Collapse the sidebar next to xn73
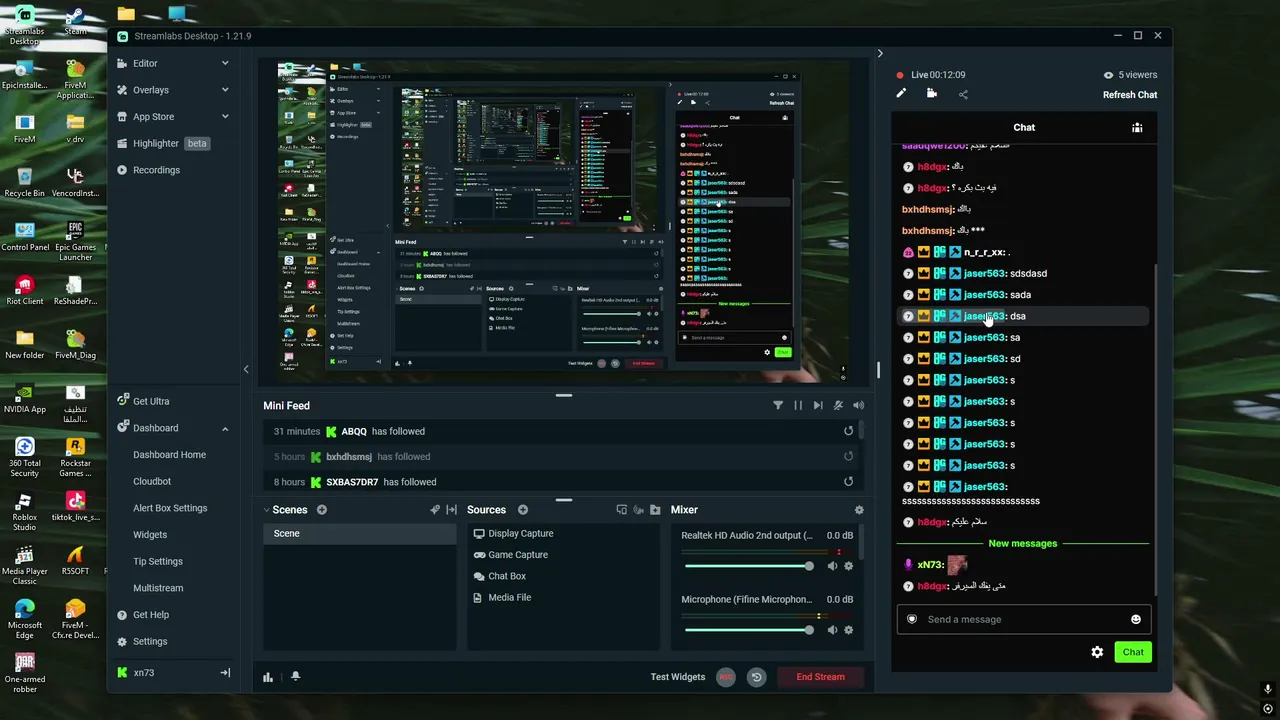This screenshot has width=1280, height=720. [x=225, y=673]
